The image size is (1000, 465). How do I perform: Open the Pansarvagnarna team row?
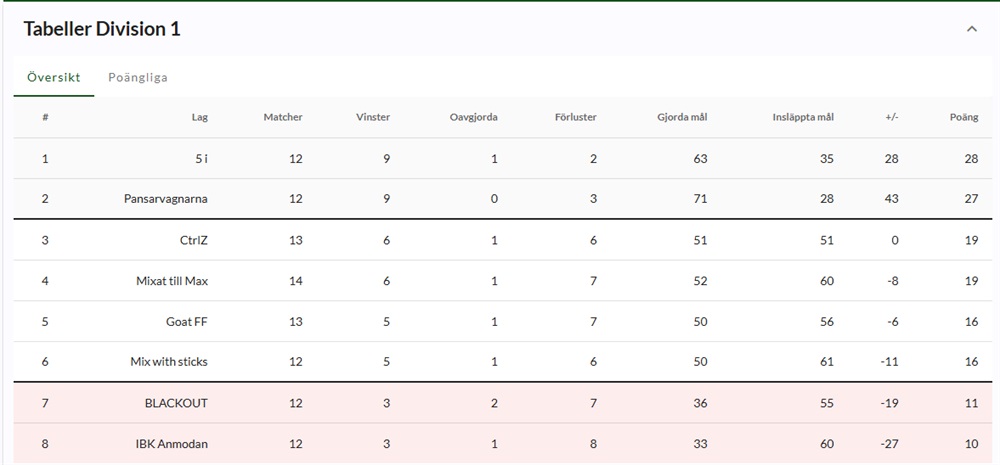tap(166, 199)
